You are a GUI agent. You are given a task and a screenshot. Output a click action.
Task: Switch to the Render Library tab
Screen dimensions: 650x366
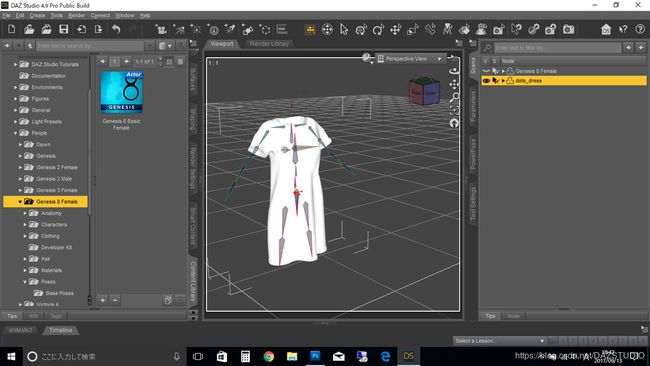pyautogui.click(x=269, y=44)
